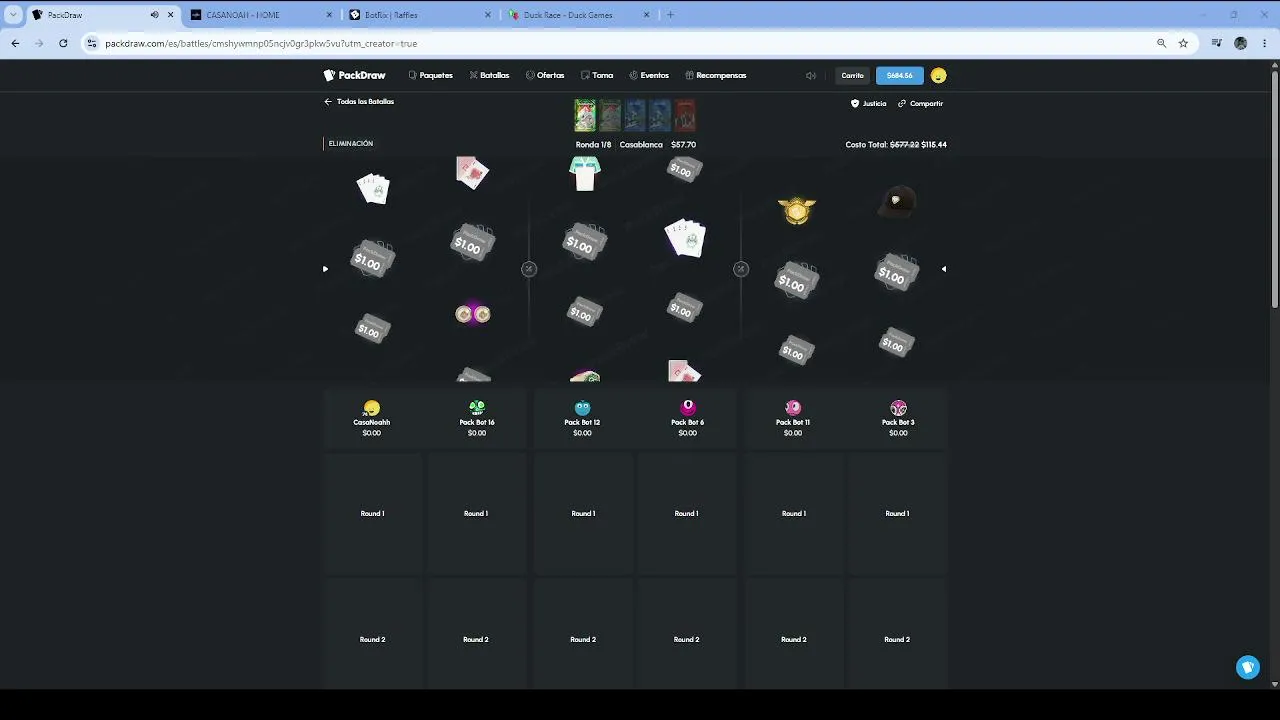The height and width of the screenshot is (720, 1280).
Task: Open the Toma menu
Action: pos(597,75)
